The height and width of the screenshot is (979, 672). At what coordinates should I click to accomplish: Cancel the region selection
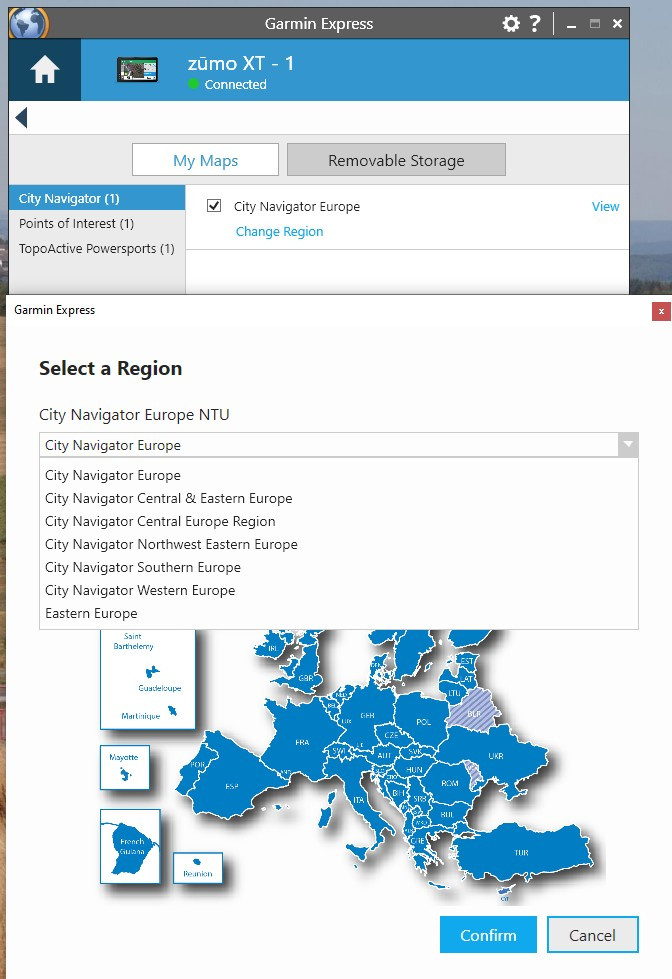[x=592, y=935]
